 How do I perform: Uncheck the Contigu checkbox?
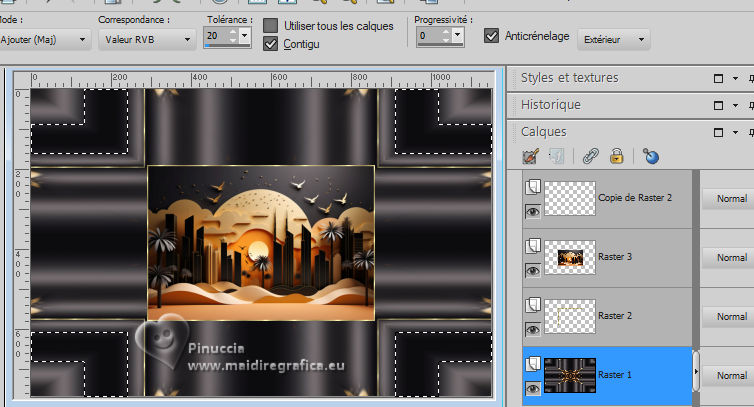pyautogui.click(x=270, y=44)
